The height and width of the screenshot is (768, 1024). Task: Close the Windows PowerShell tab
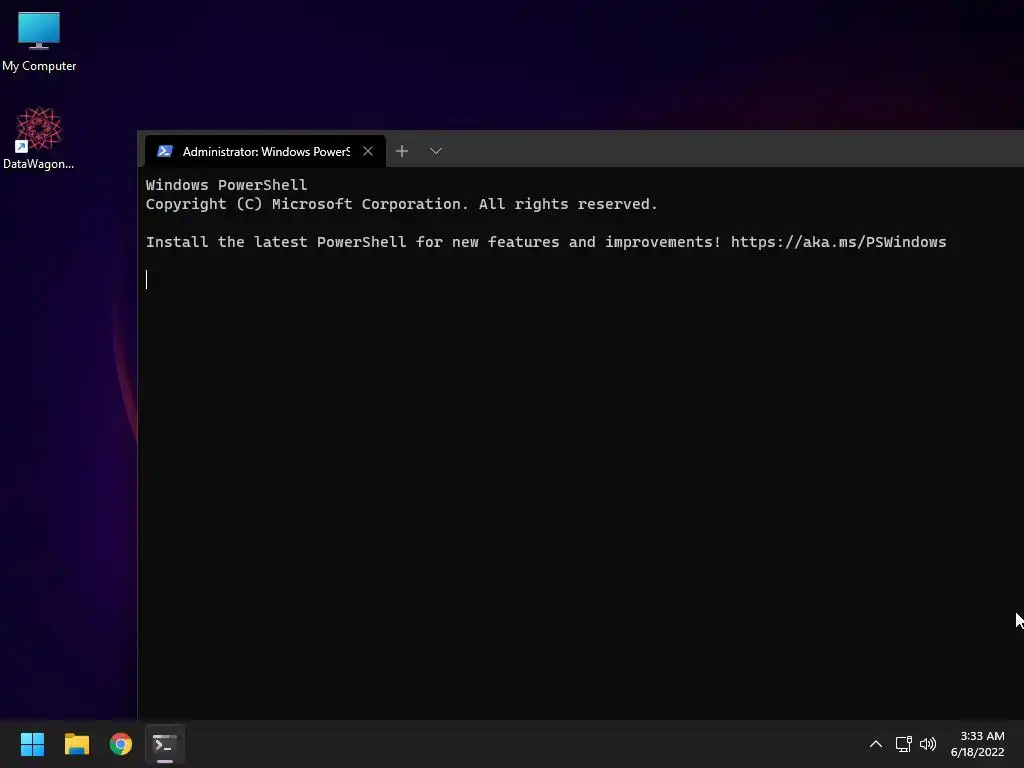[368, 152]
